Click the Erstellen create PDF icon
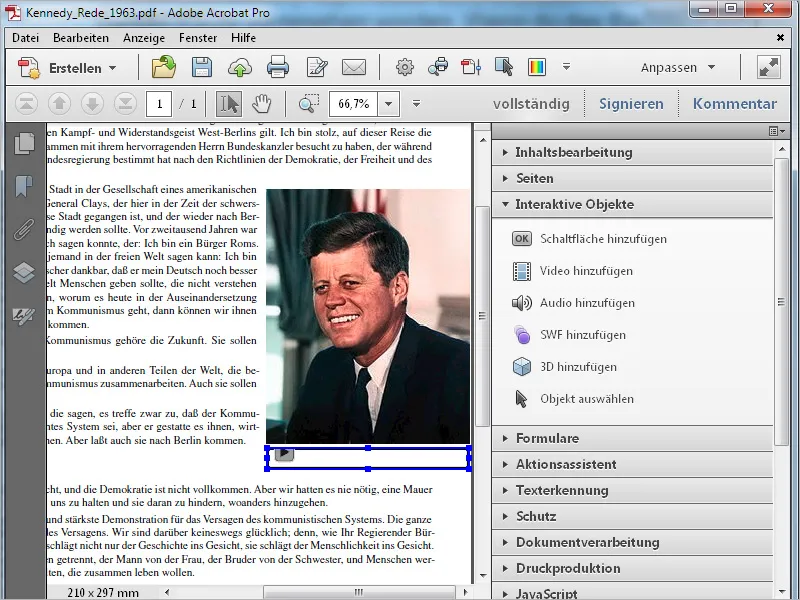The width and height of the screenshot is (800, 600). (x=29, y=68)
